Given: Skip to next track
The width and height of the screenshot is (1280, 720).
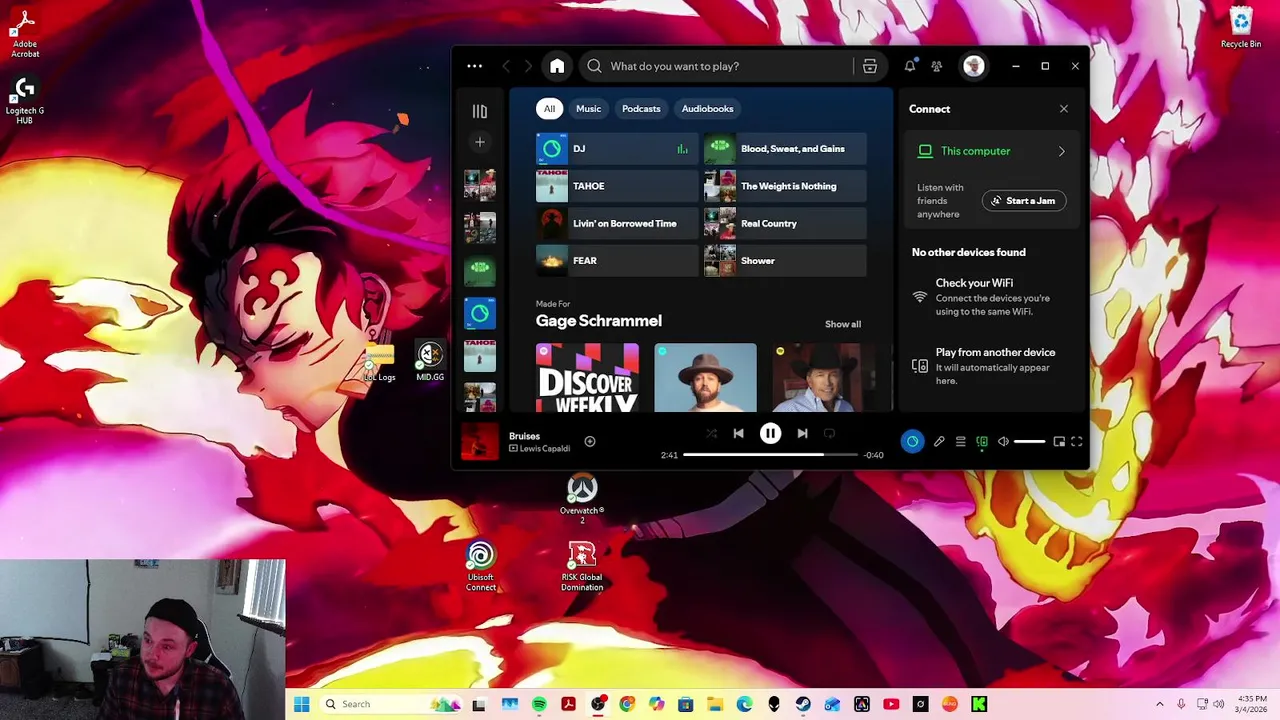Looking at the screenshot, I should [802, 433].
